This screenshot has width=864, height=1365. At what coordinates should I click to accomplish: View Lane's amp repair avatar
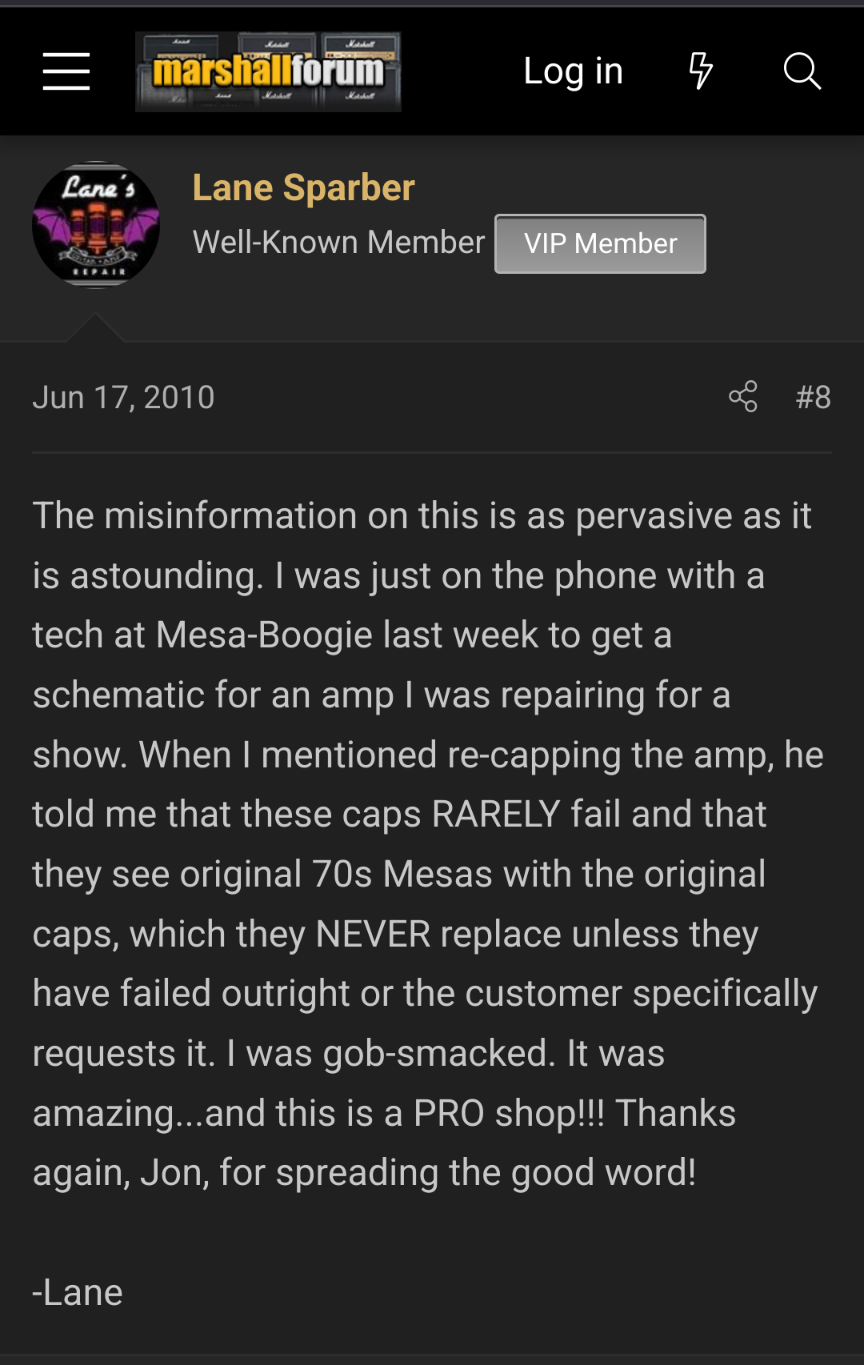96,225
